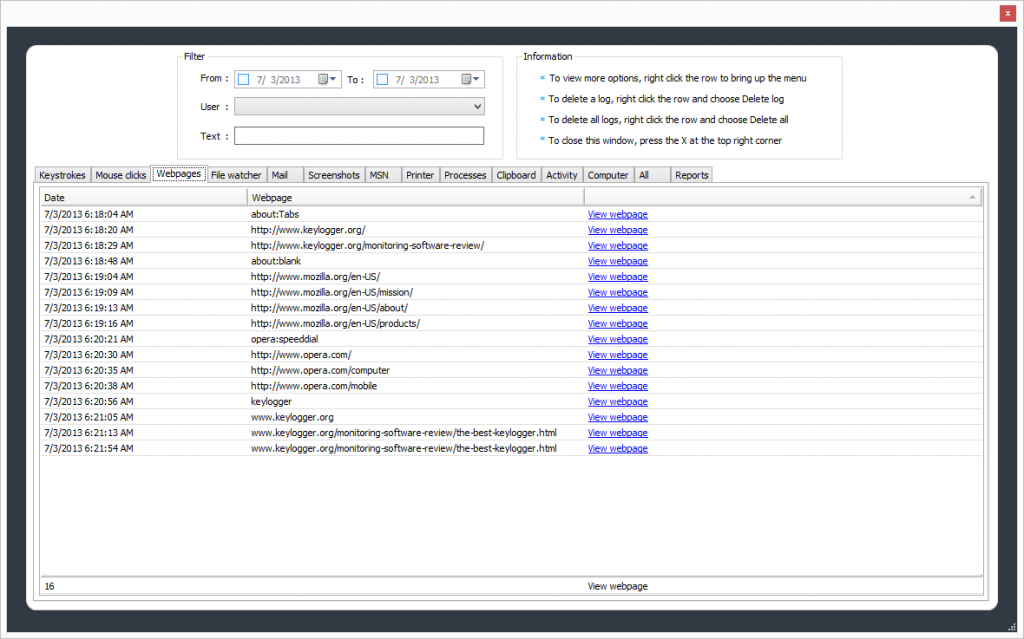Close the window with red X button
Viewport: 1024px width, 639px height.
[1007, 14]
